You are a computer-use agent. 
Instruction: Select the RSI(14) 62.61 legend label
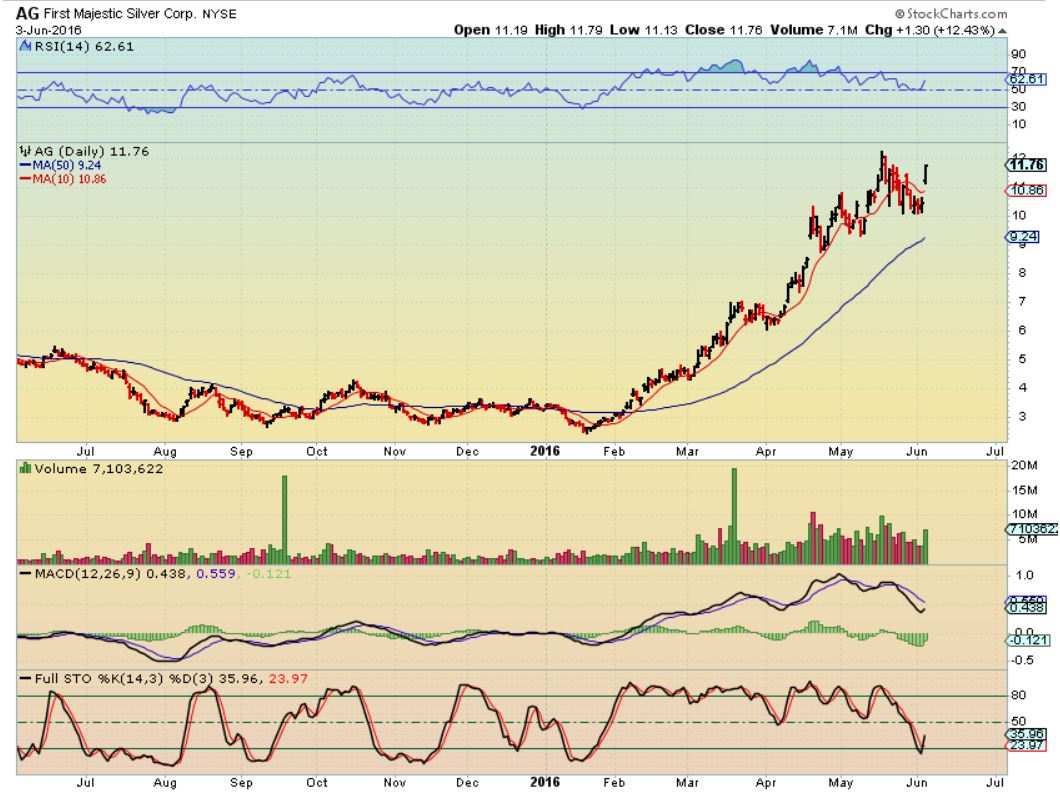[x=83, y=47]
